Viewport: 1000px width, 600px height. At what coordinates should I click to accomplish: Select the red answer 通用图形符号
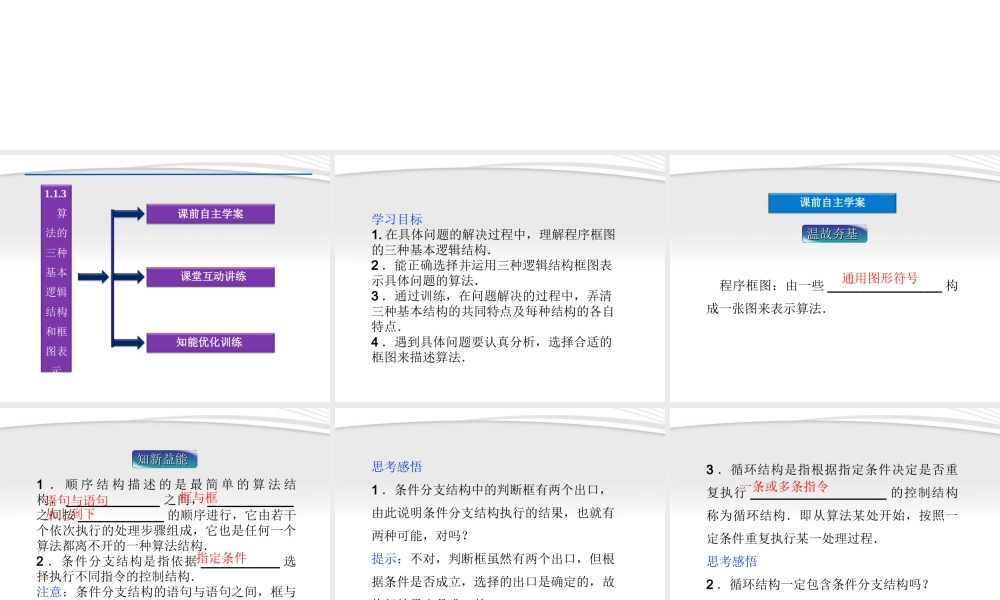pos(879,278)
